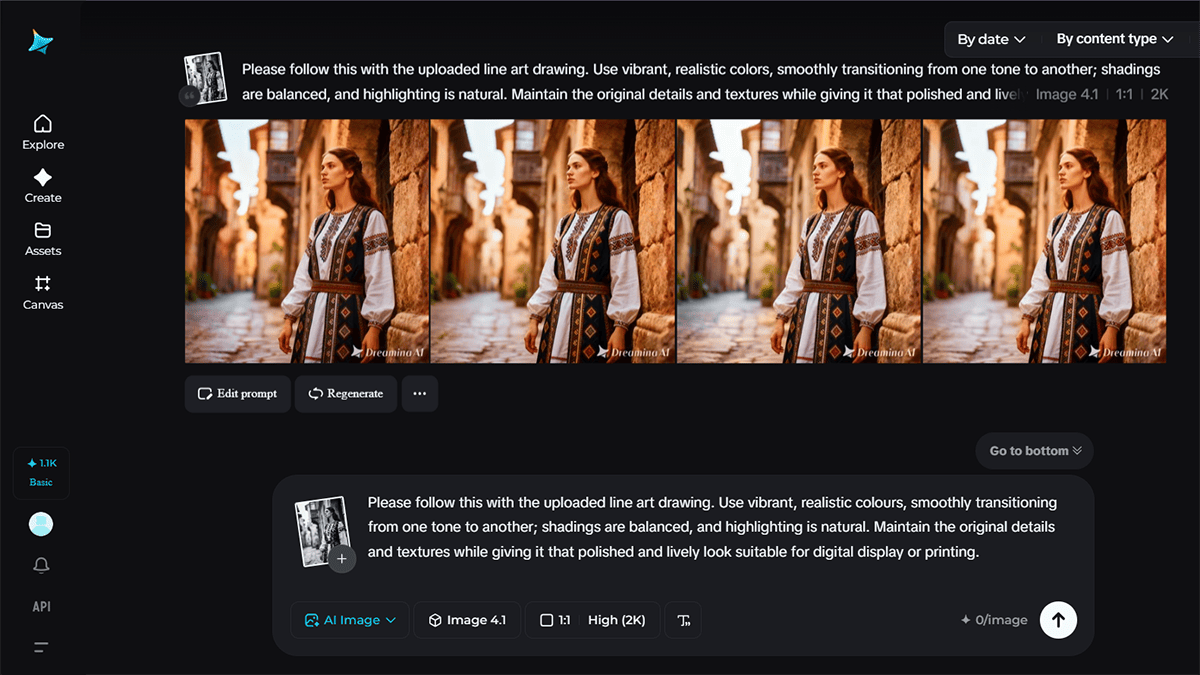Screen dimensions: 1200x675
Task: Click the Edit prompt button
Action: (x=238, y=394)
